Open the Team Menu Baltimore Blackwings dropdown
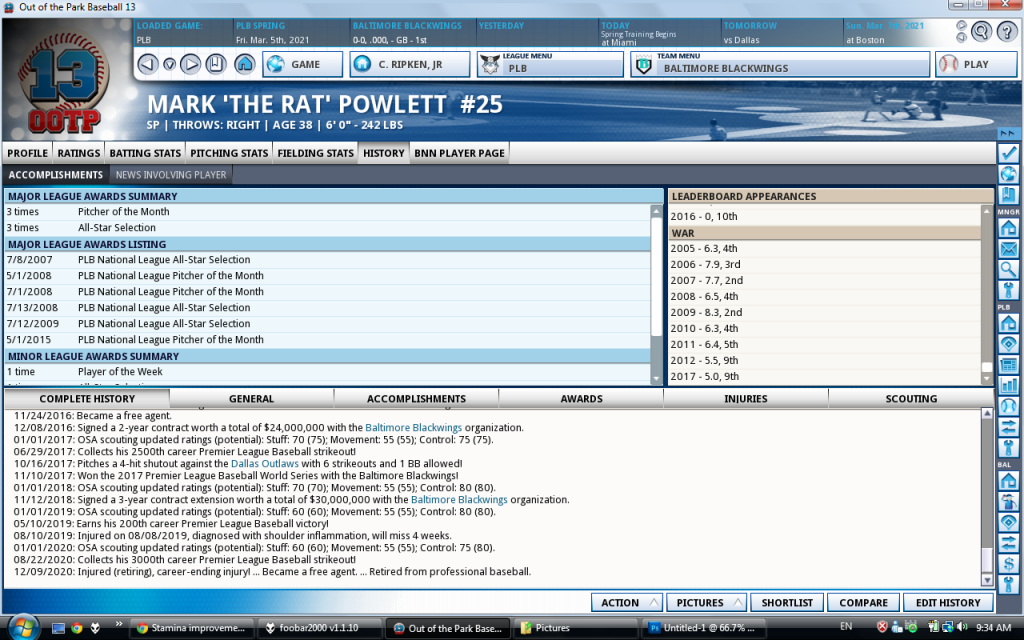 point(780,65)
